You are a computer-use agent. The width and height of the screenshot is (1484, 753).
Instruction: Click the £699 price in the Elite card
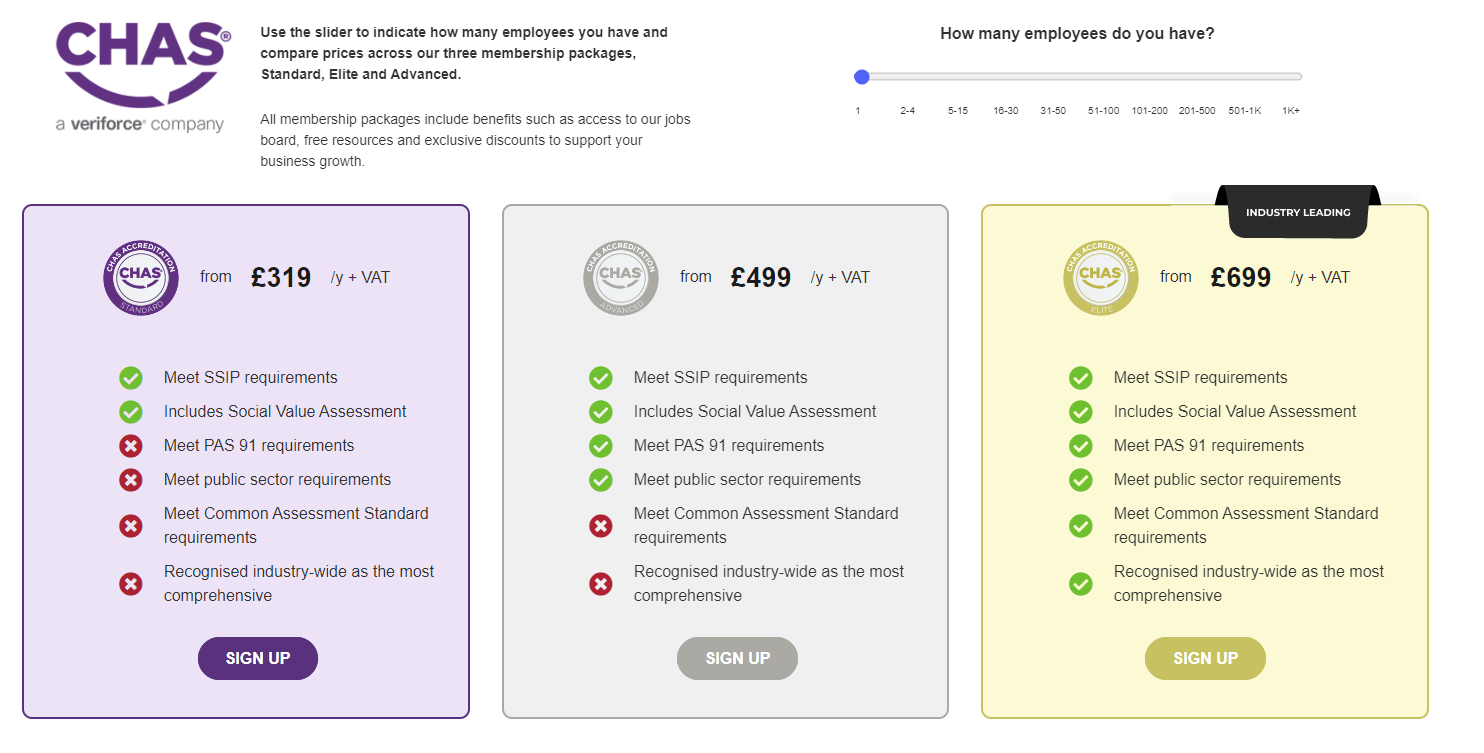1240,278
